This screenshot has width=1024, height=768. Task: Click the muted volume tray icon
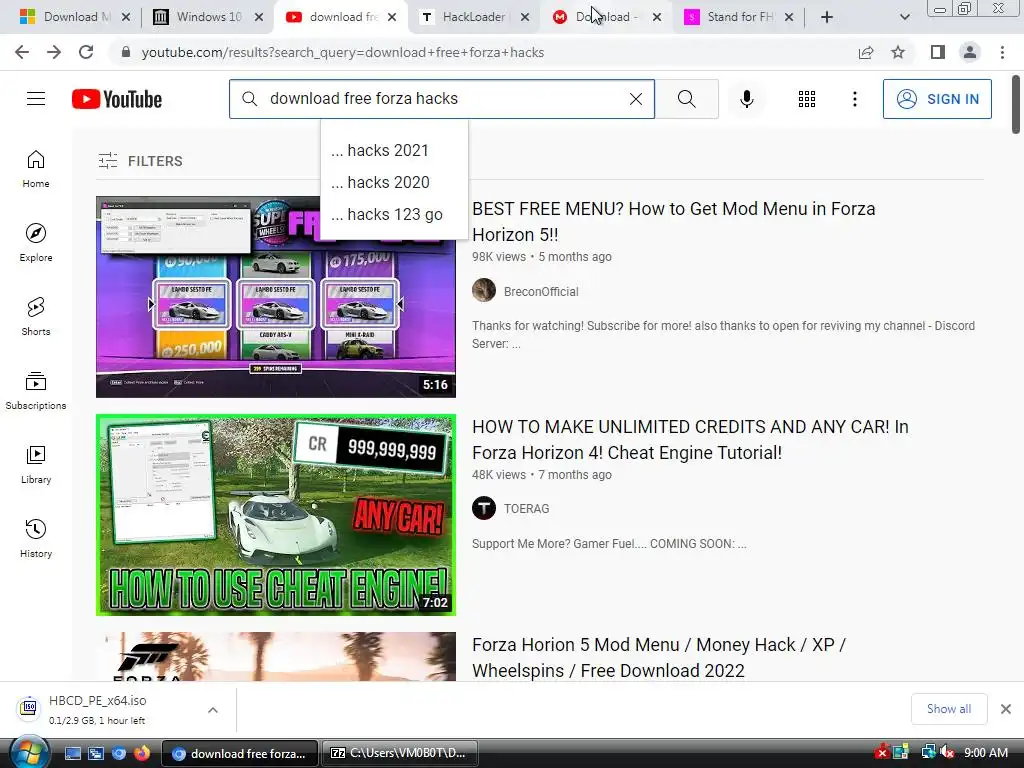click(x=946, y=752)
